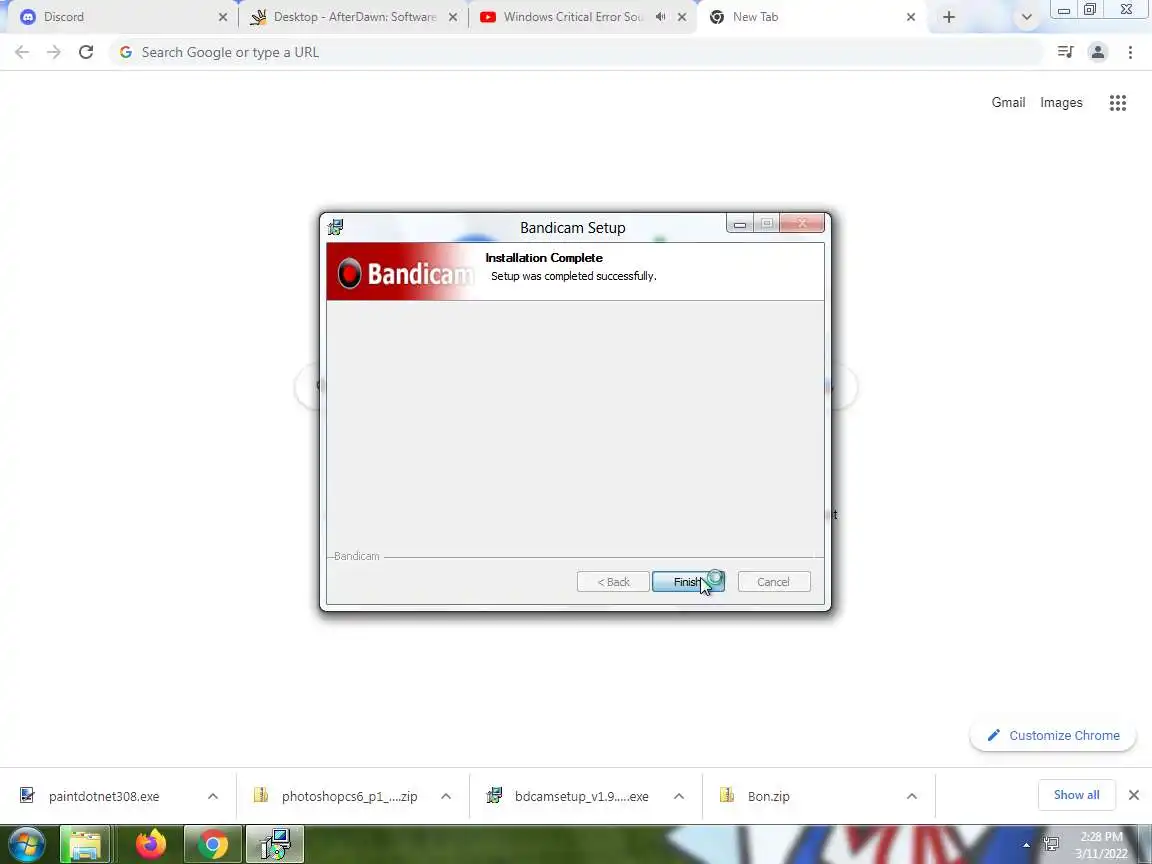Close the New Tab tab
This screenshot has height=864, width=1152.
coord(911,17)
